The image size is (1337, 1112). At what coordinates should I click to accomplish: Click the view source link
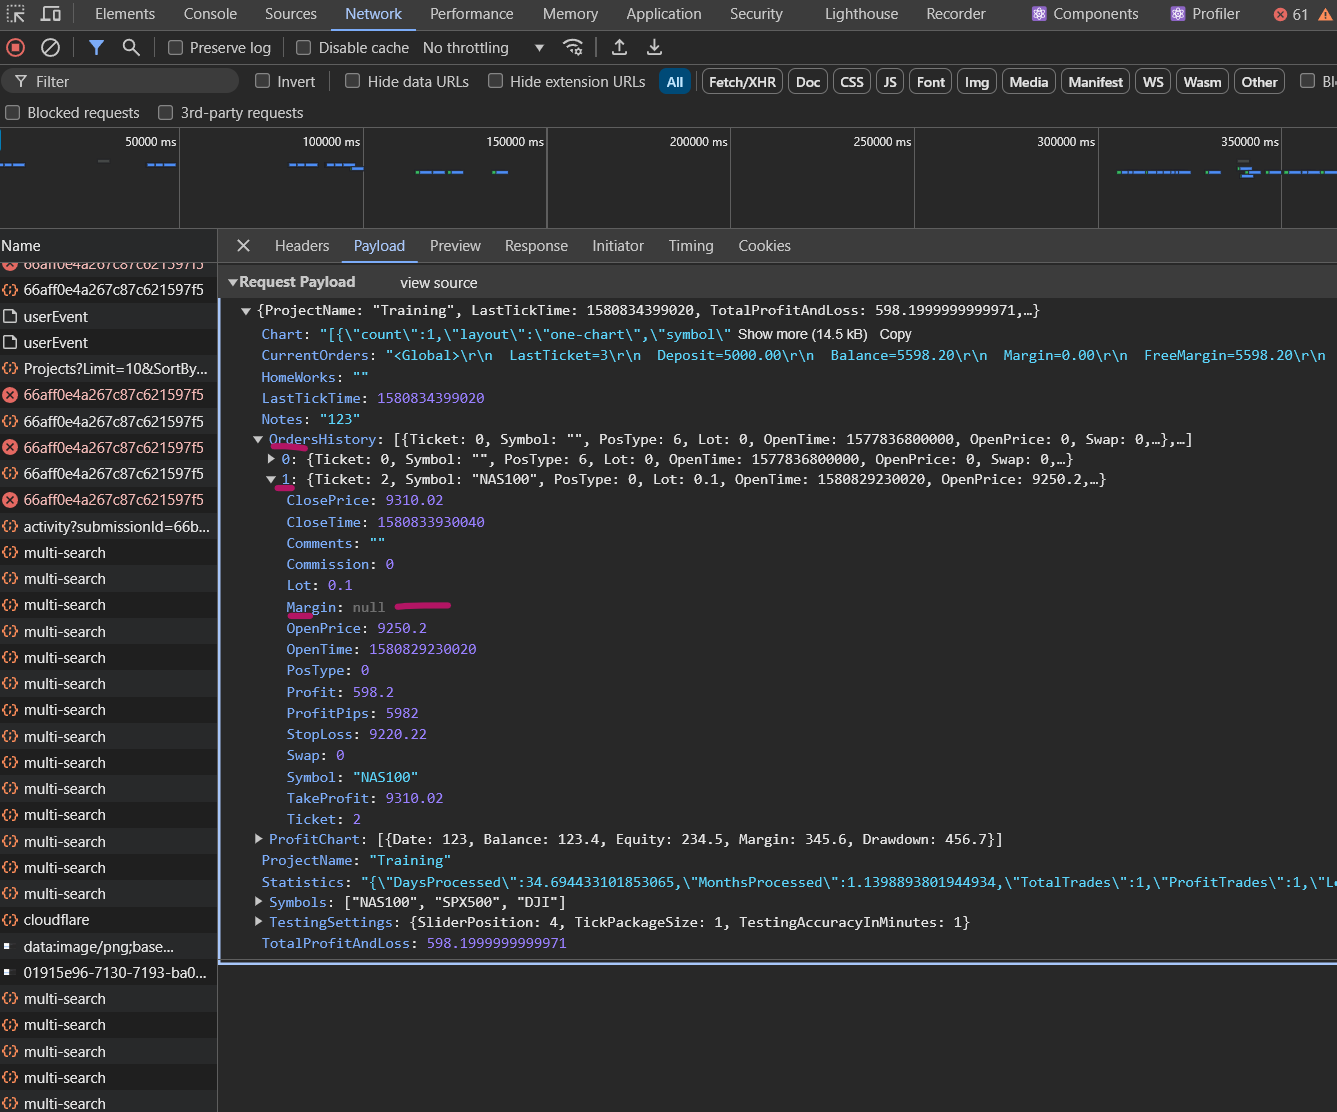pos(438,283)
